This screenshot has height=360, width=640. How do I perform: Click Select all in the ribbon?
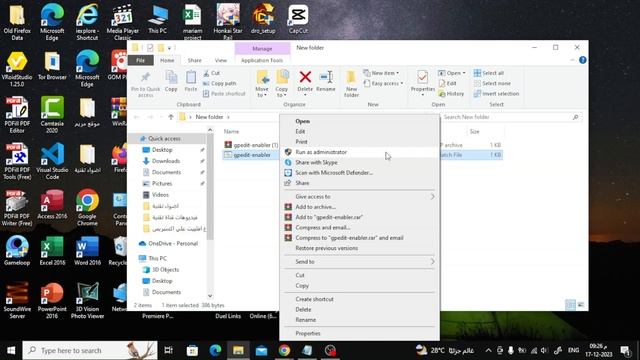pyautogui.click(x=489, y=73)
